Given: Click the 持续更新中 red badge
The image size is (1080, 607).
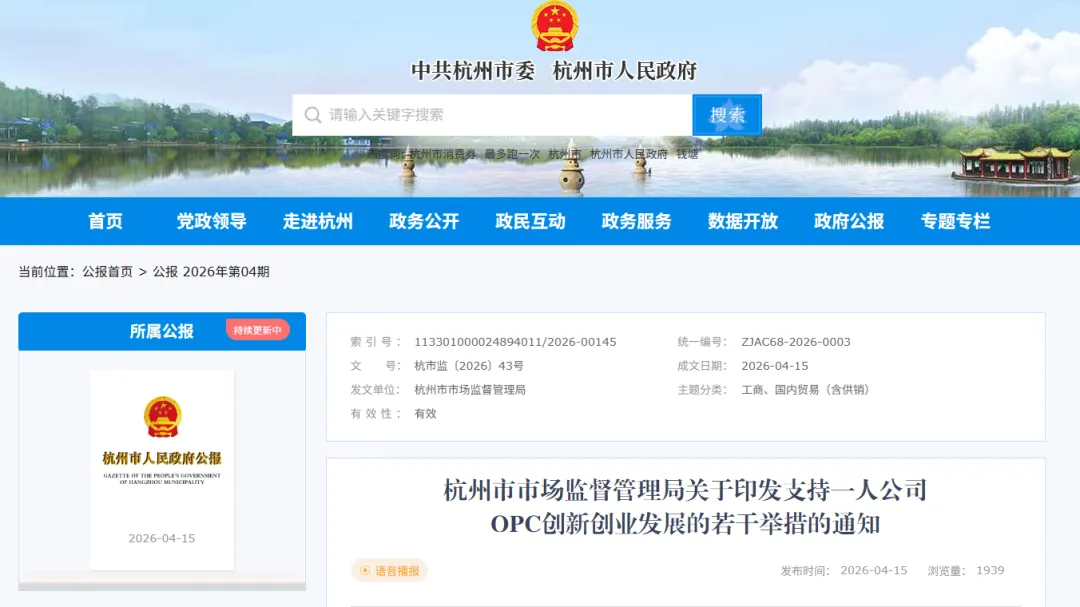Looking at the screenshot, I should click(x=258, y=330).
